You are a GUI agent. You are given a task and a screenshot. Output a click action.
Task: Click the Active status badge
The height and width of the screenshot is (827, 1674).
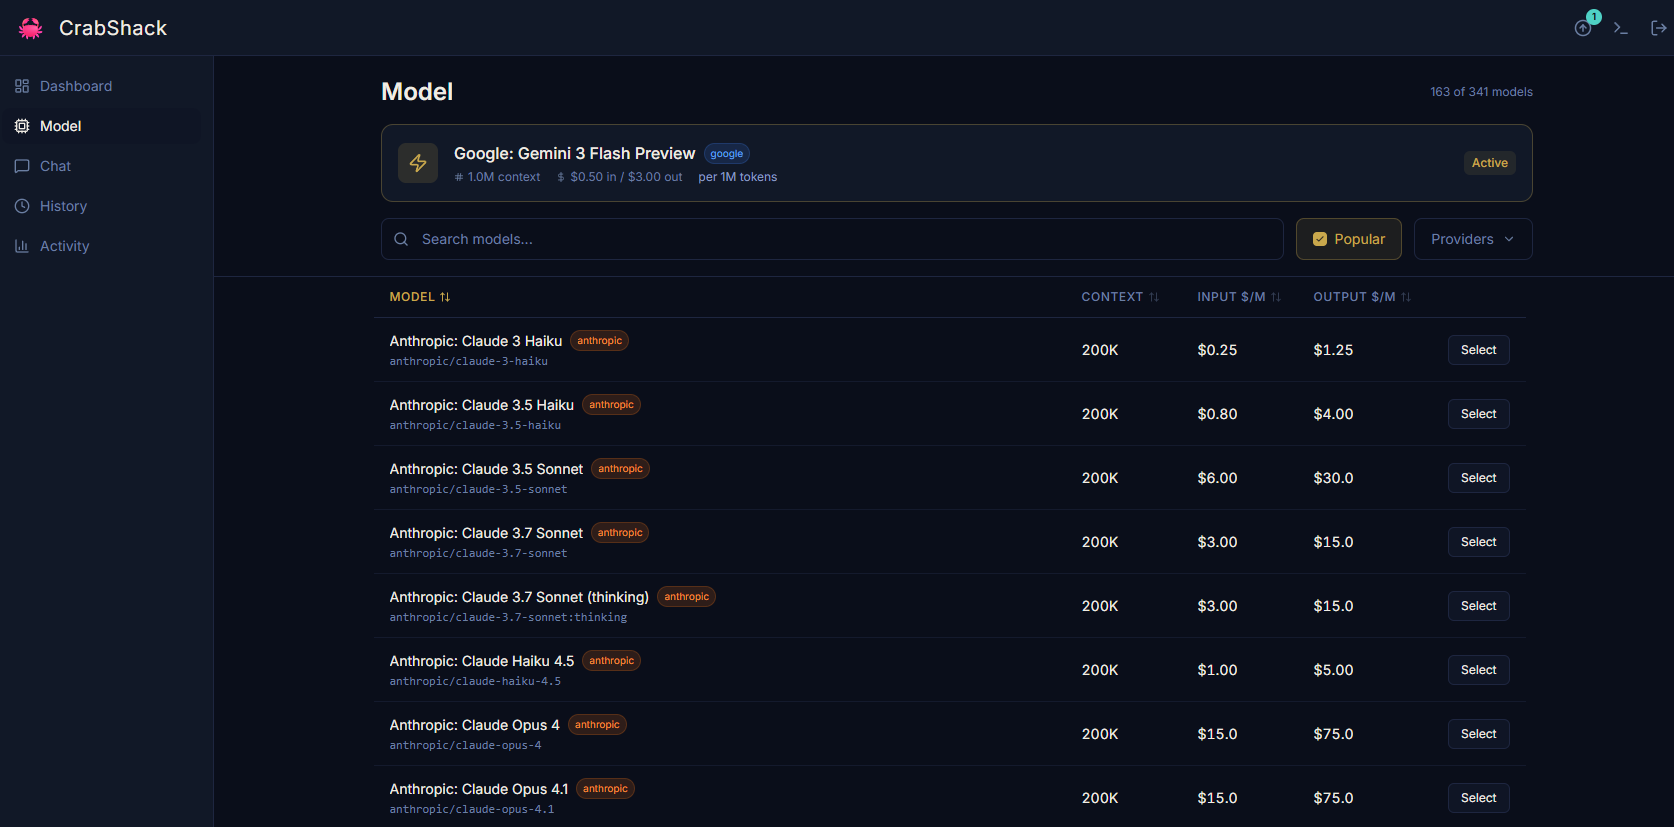pos(1490,163)
